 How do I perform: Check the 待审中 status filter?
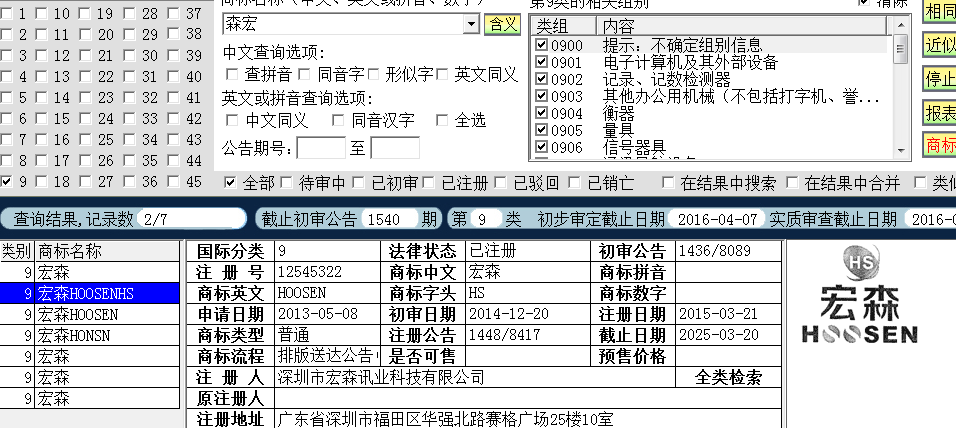pyautogui.click(x=287, y=182)
